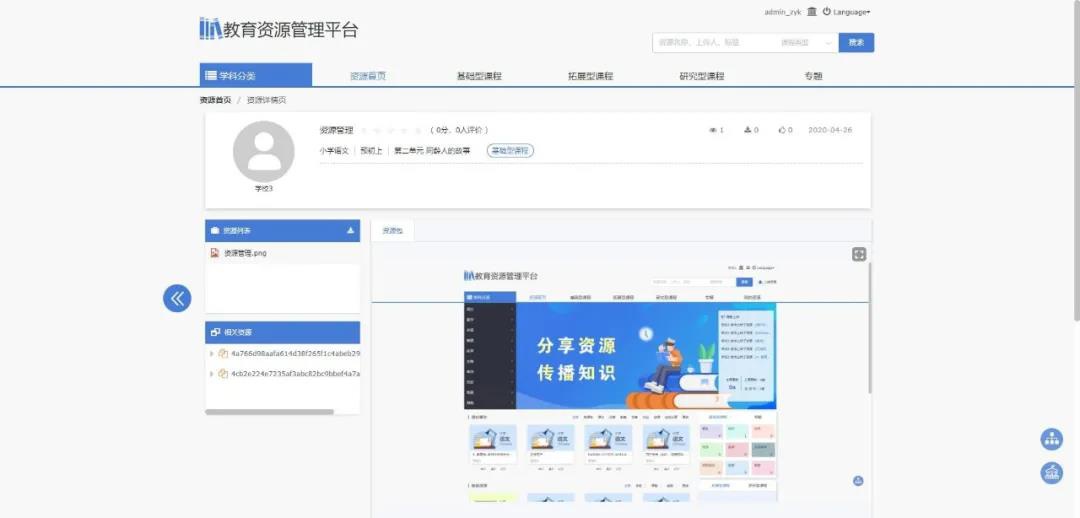Click the copy icon of 4cb2e224e7235 item
This screenshot has height=518, width=1080.
click(223, 374)
